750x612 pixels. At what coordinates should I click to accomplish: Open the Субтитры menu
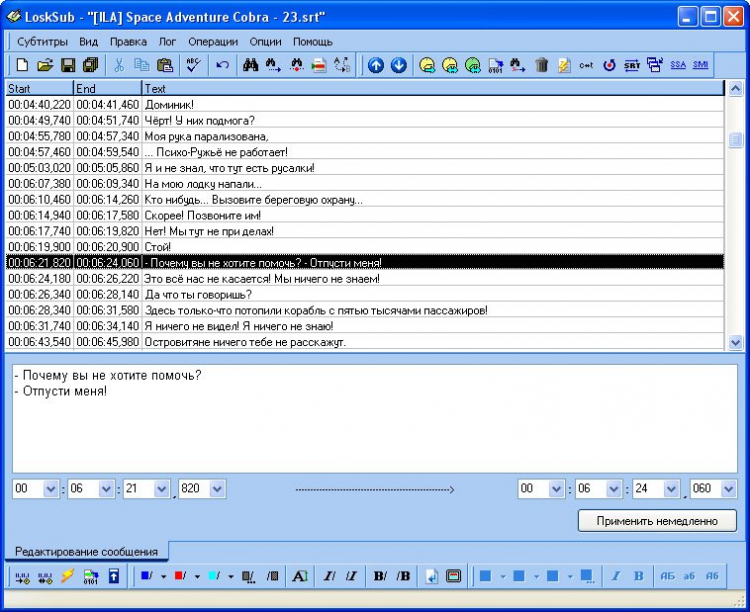43,42
